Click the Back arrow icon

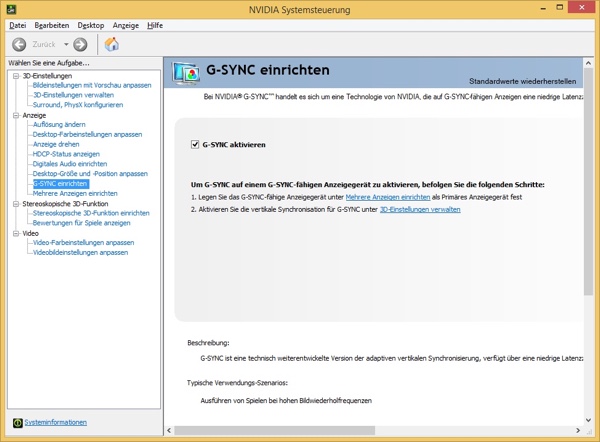[19, 44]
